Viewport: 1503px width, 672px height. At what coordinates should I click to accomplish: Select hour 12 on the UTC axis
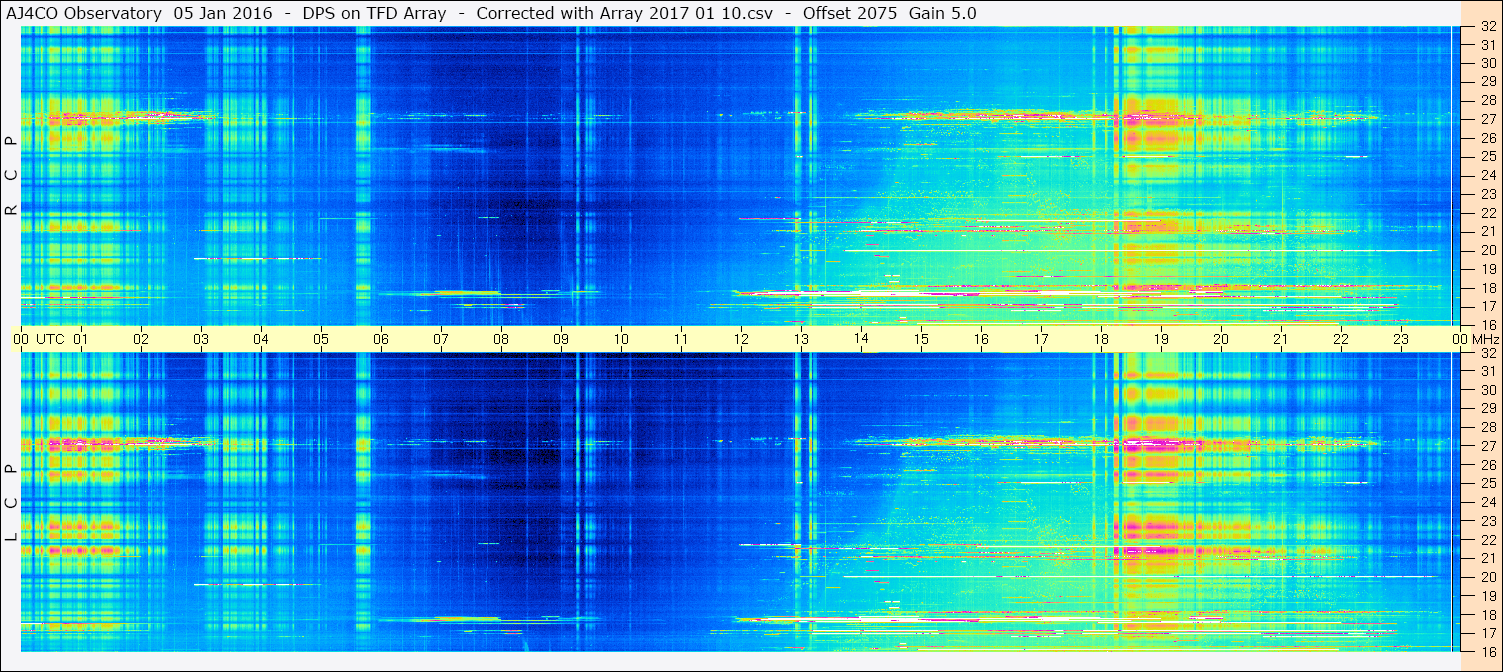[x=741, y=339]
